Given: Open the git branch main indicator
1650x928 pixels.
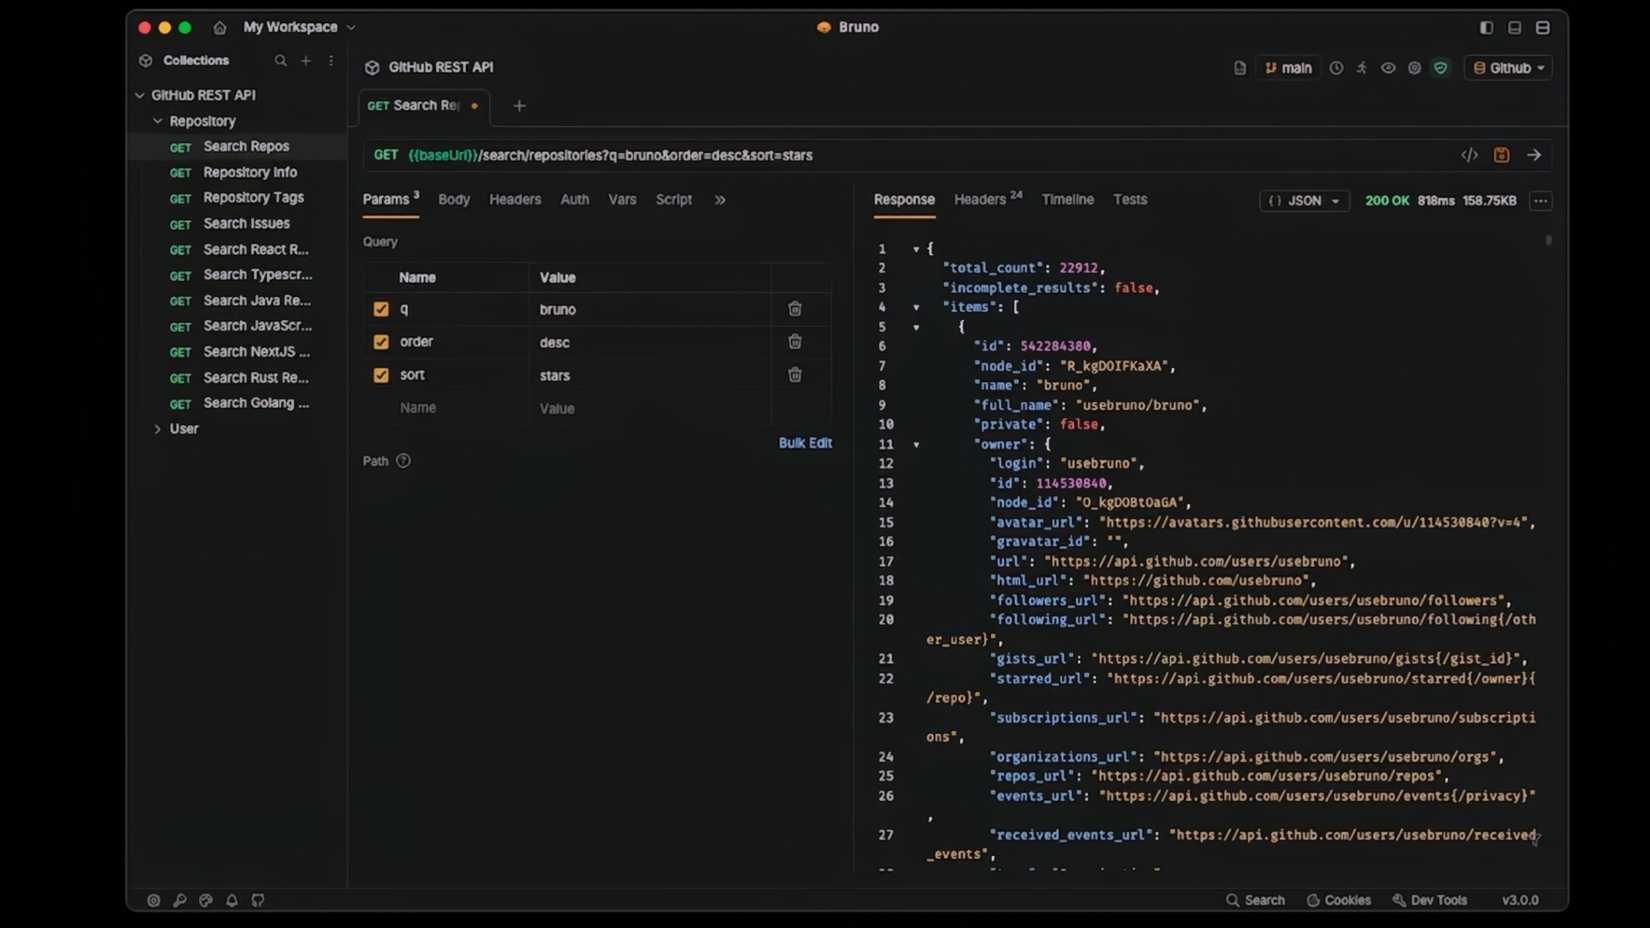Looking at the screenshot, I should pos(1289,67).
